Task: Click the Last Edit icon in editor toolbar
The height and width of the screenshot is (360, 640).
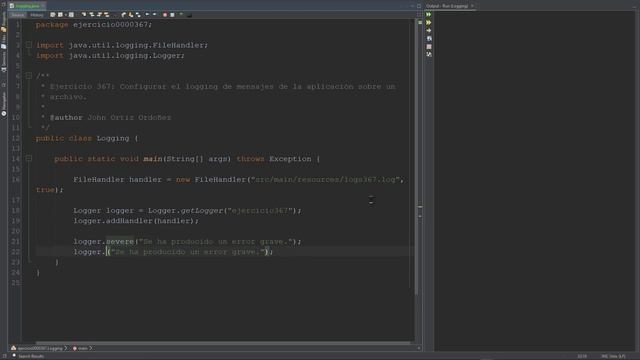Action: click(53, 15)
